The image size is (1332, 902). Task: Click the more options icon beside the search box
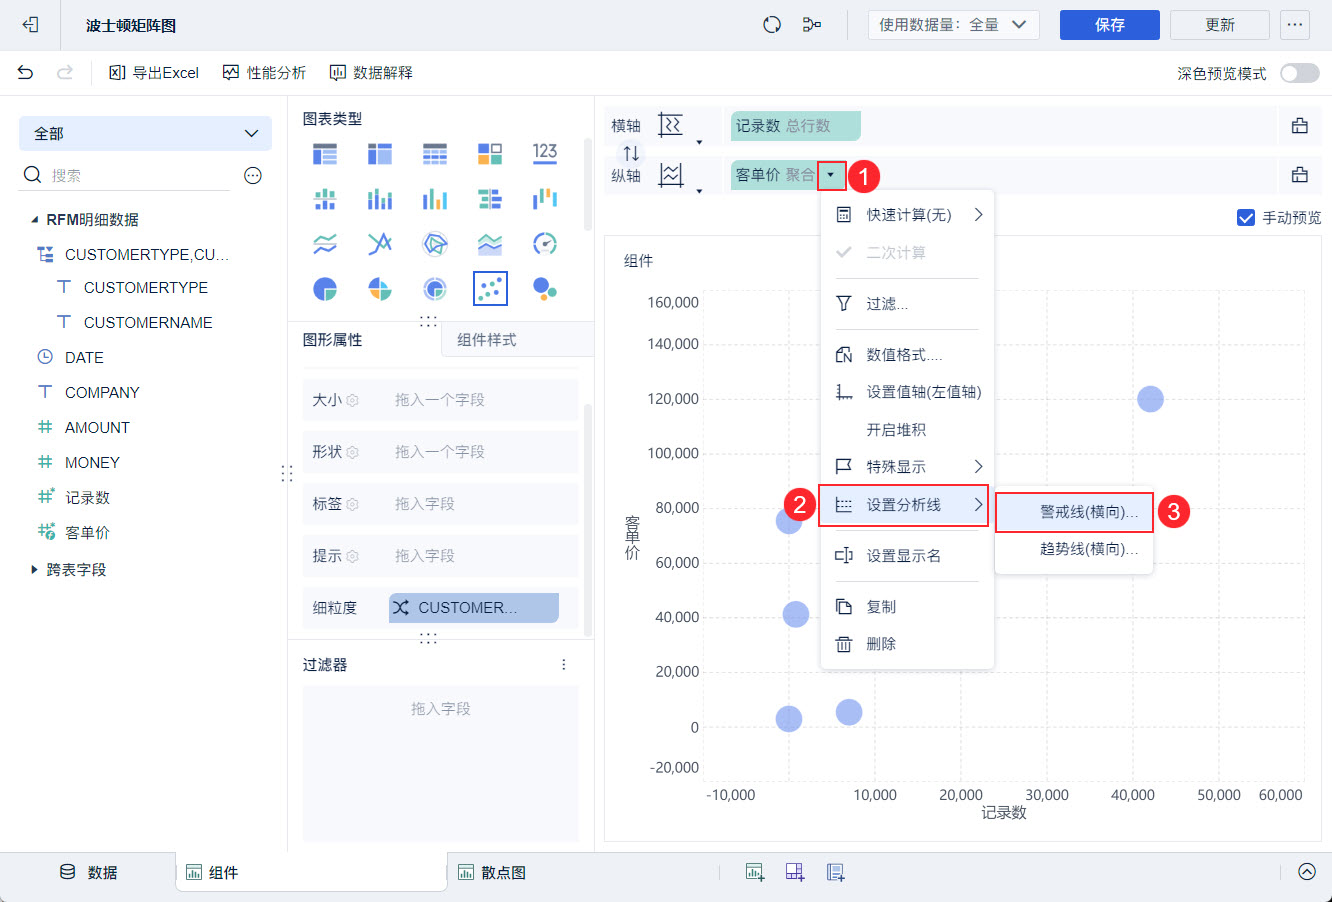click(253, 176)
